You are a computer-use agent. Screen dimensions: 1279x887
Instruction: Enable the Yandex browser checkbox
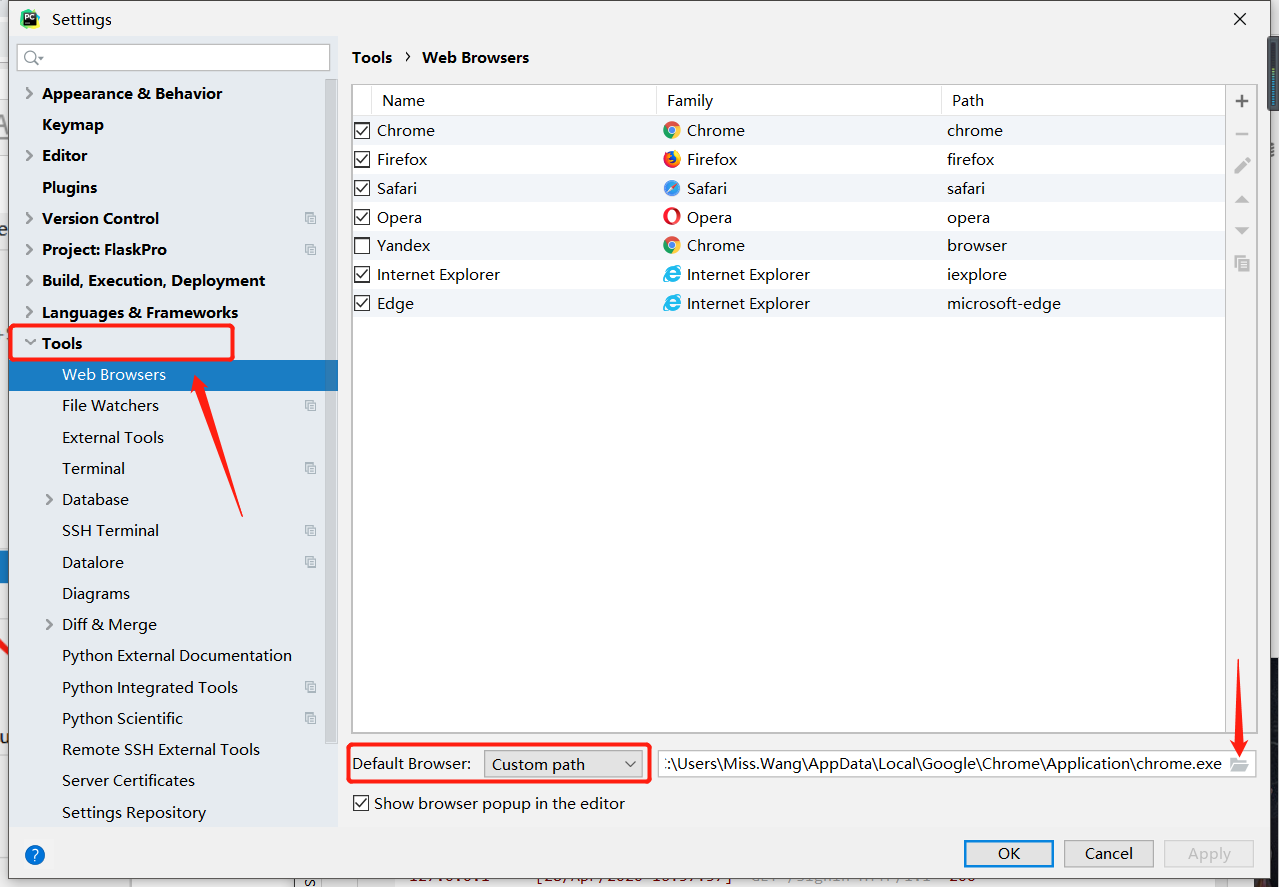(x=362, y=245)
